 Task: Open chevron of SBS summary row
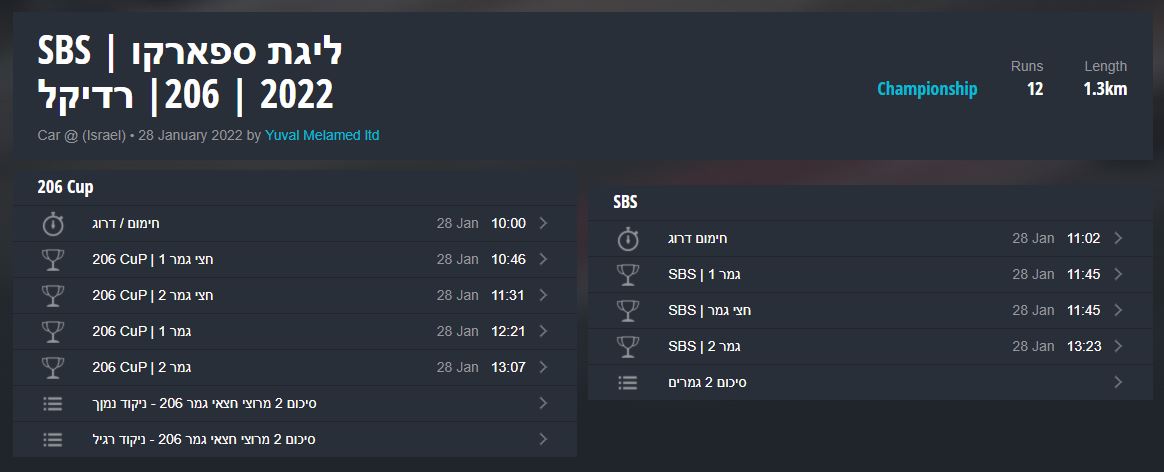pyautogui.click(x=1119, y=383)
